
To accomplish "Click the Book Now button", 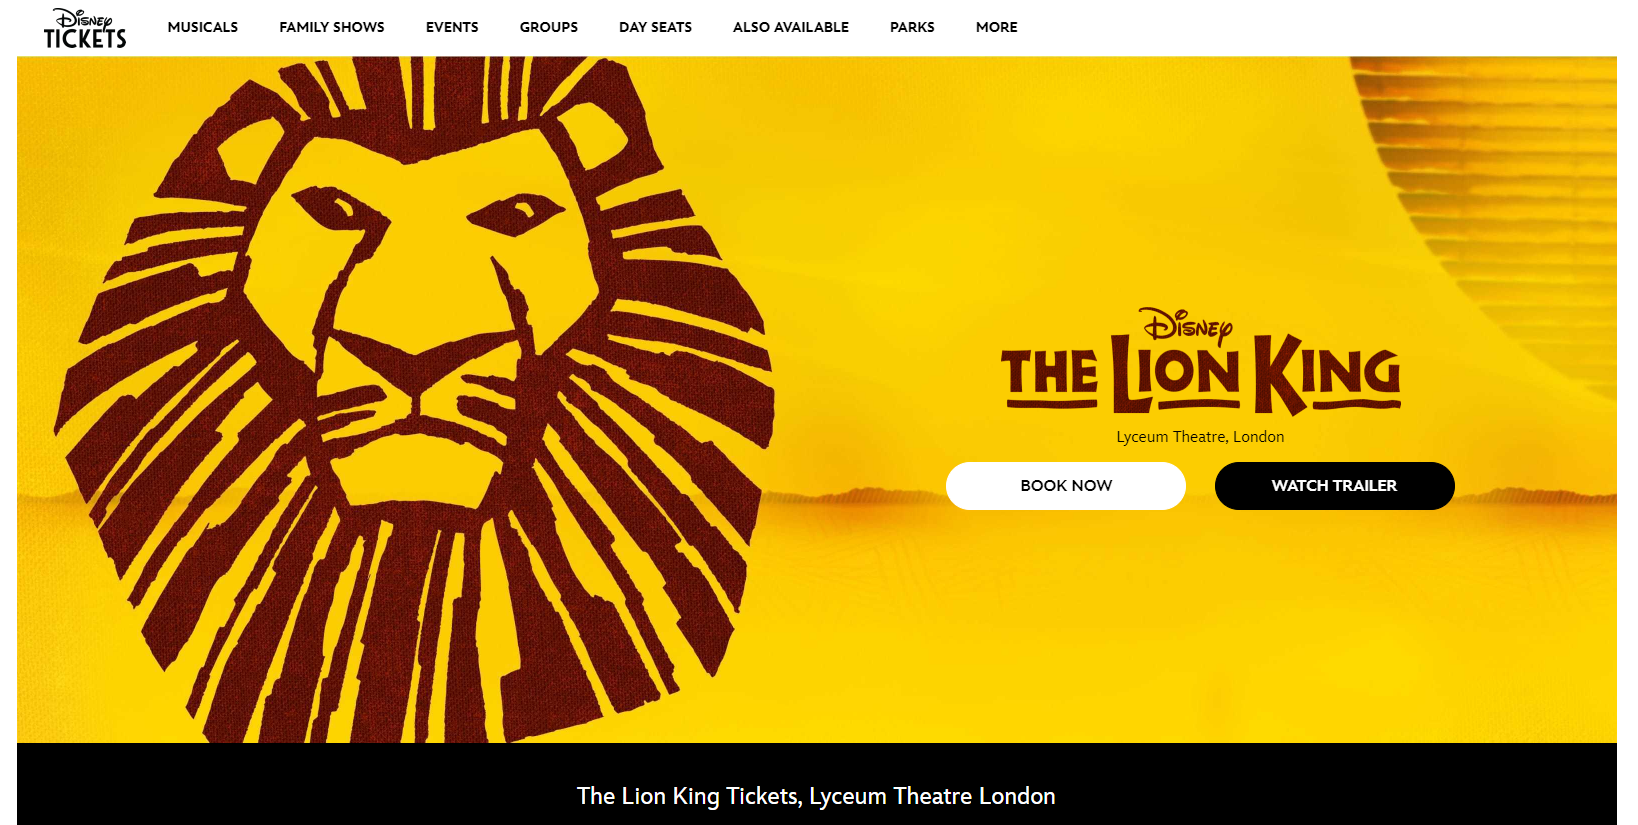I will click(x=1066, y=486).
